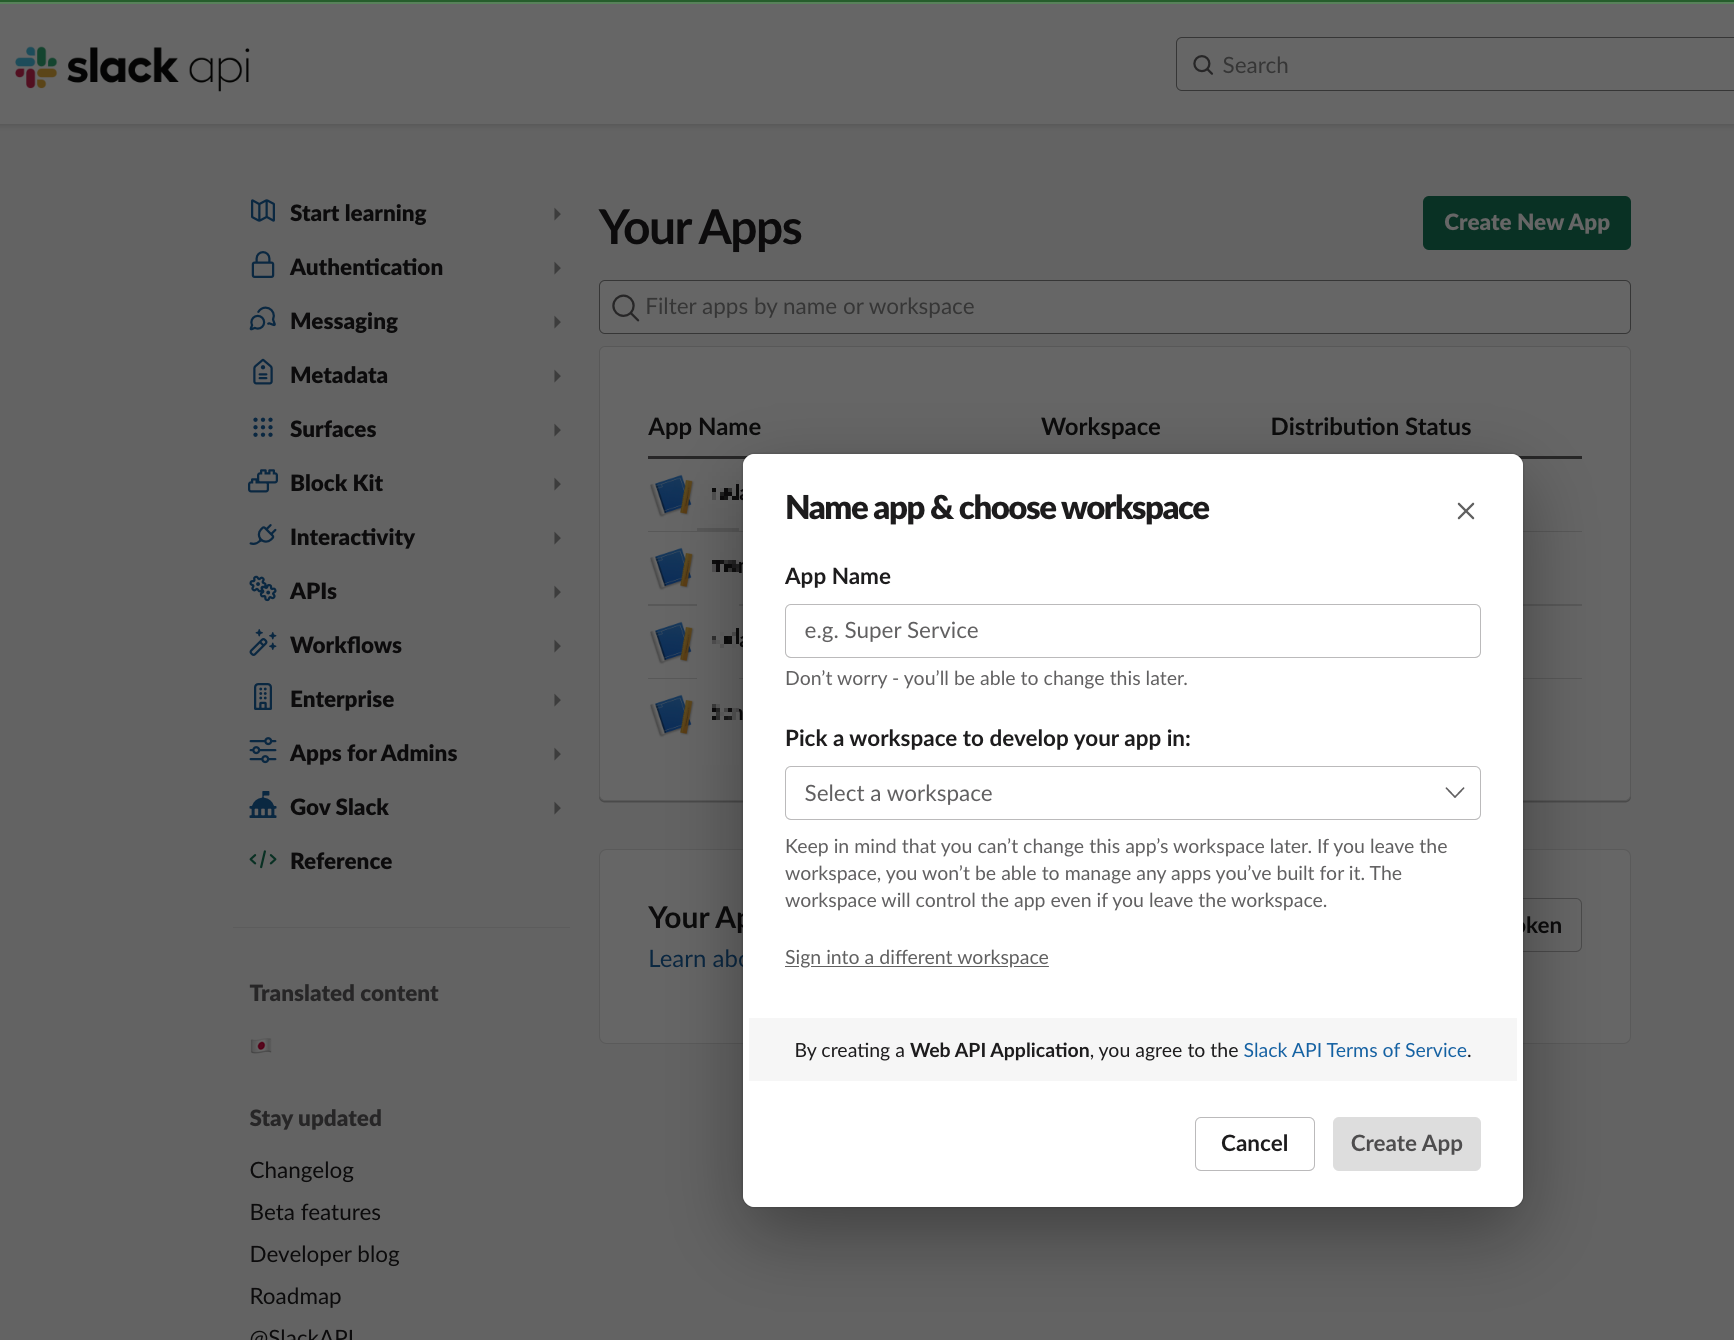
Task: Click the first app's notebook icon
Action: pos(672,495)
